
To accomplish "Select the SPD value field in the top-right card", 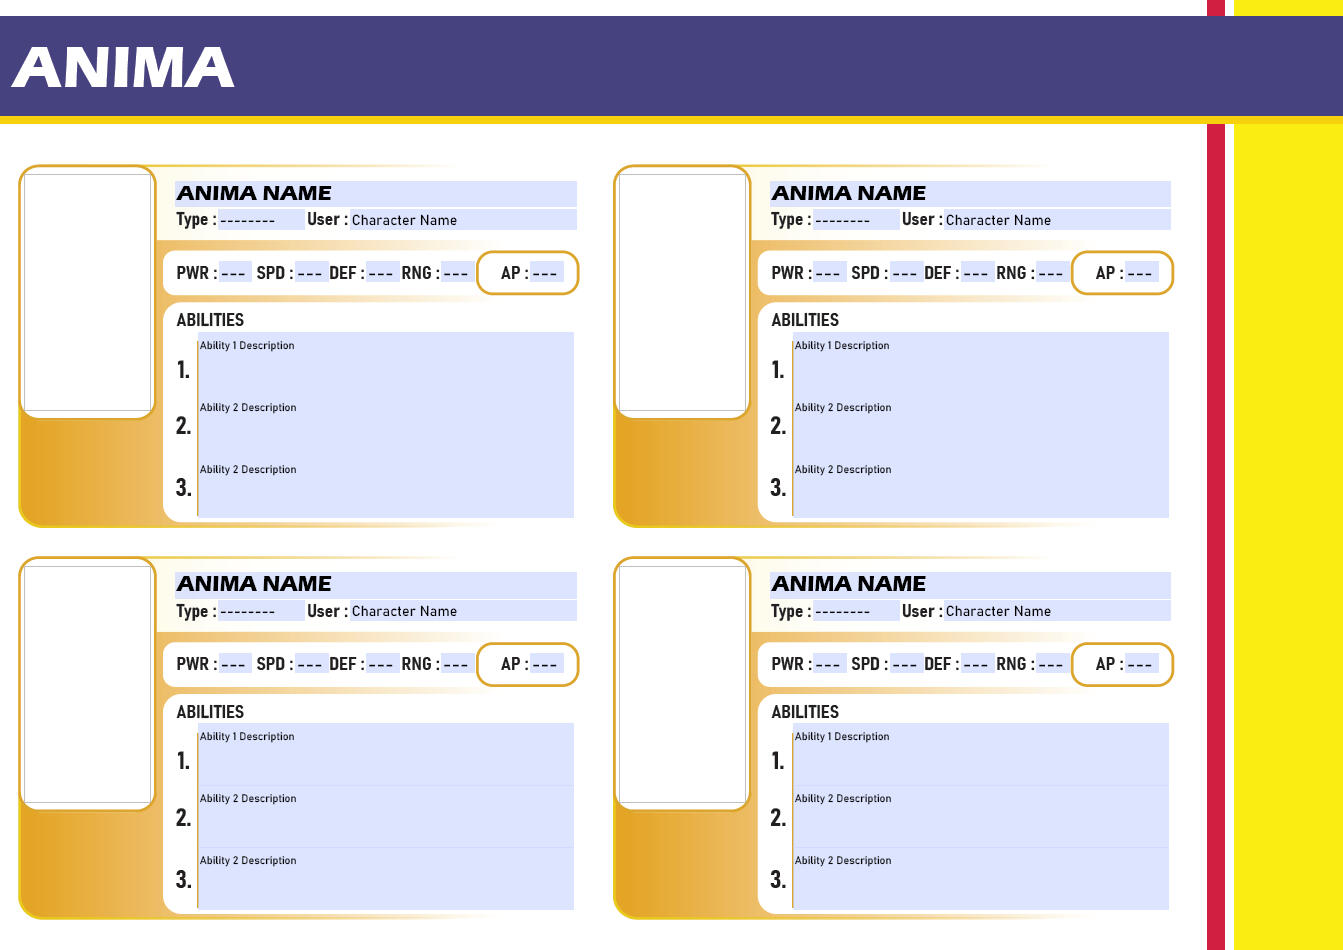I will tap(906, 273).
